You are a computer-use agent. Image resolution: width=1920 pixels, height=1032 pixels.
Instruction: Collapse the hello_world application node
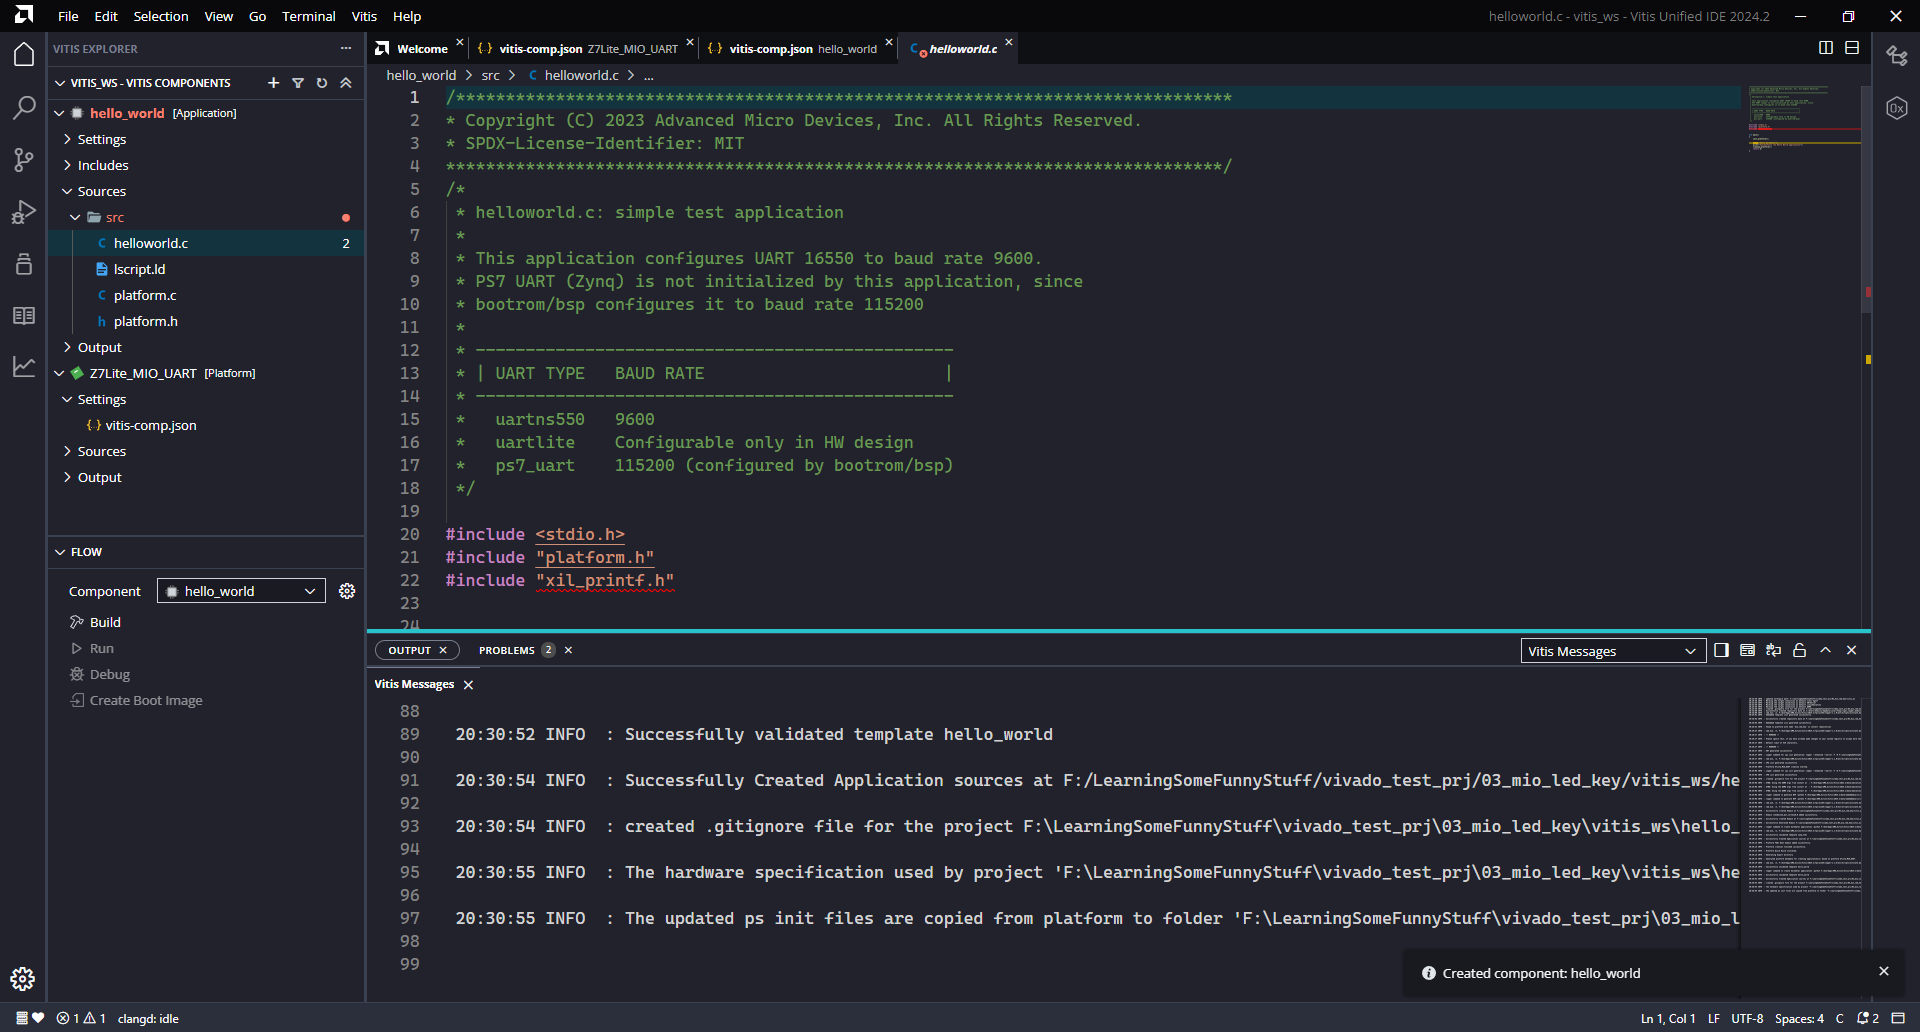[x=60, y=113]
